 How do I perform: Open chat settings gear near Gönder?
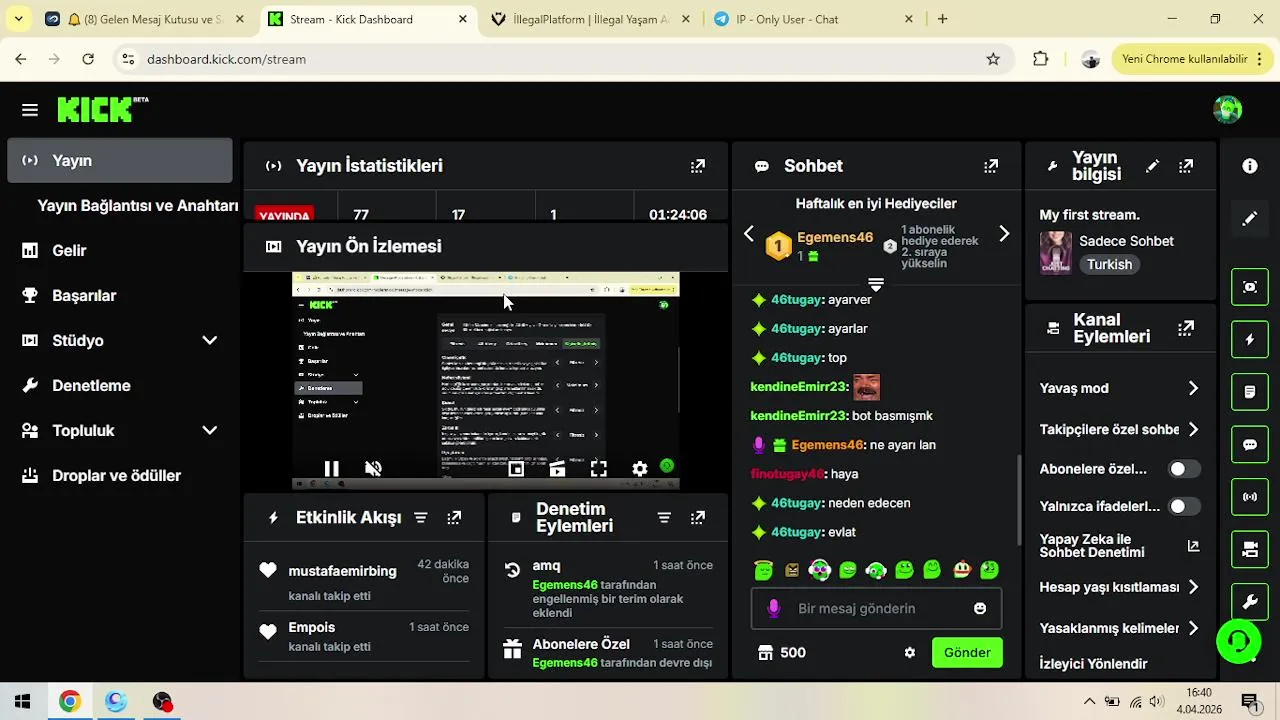click(x=909, y=652)
